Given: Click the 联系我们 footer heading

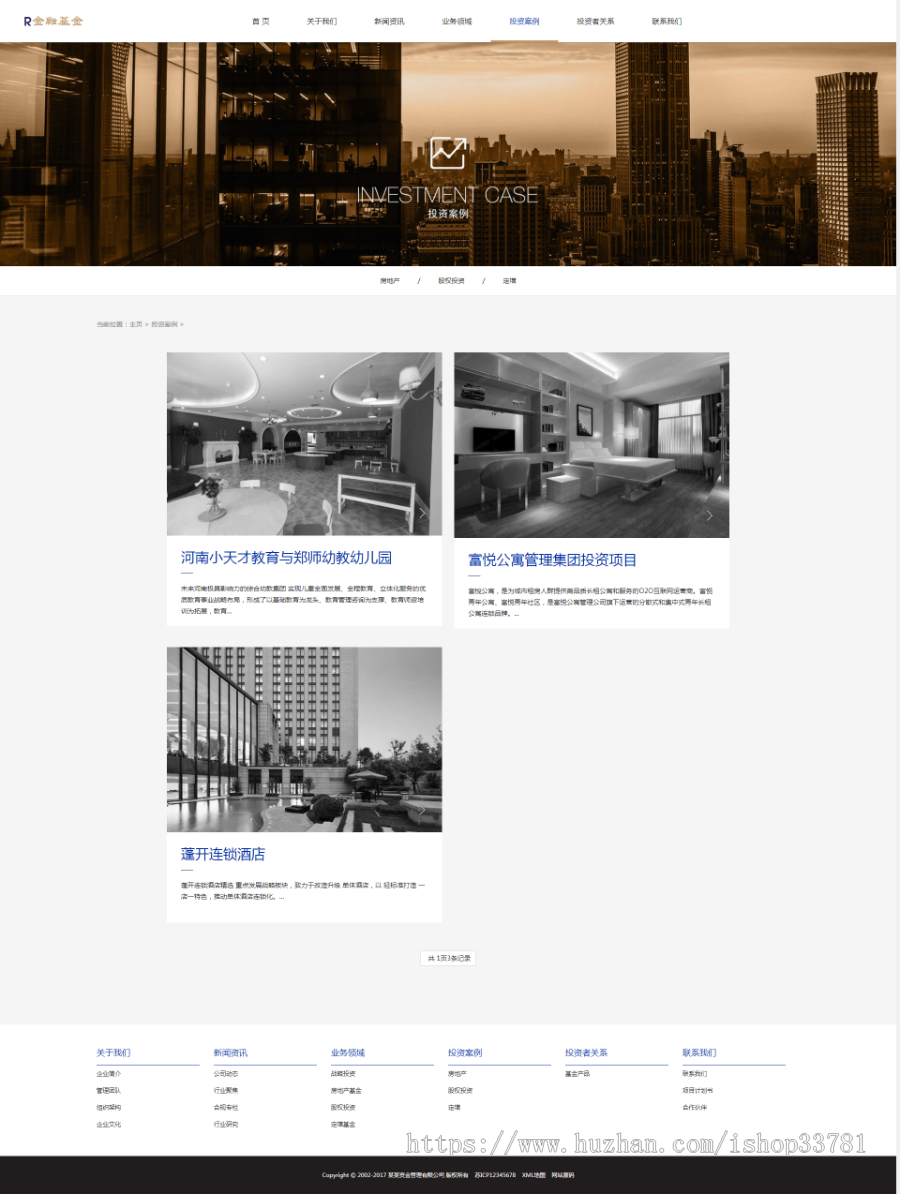Looking at the screenshot, I should pos(700,1053).
